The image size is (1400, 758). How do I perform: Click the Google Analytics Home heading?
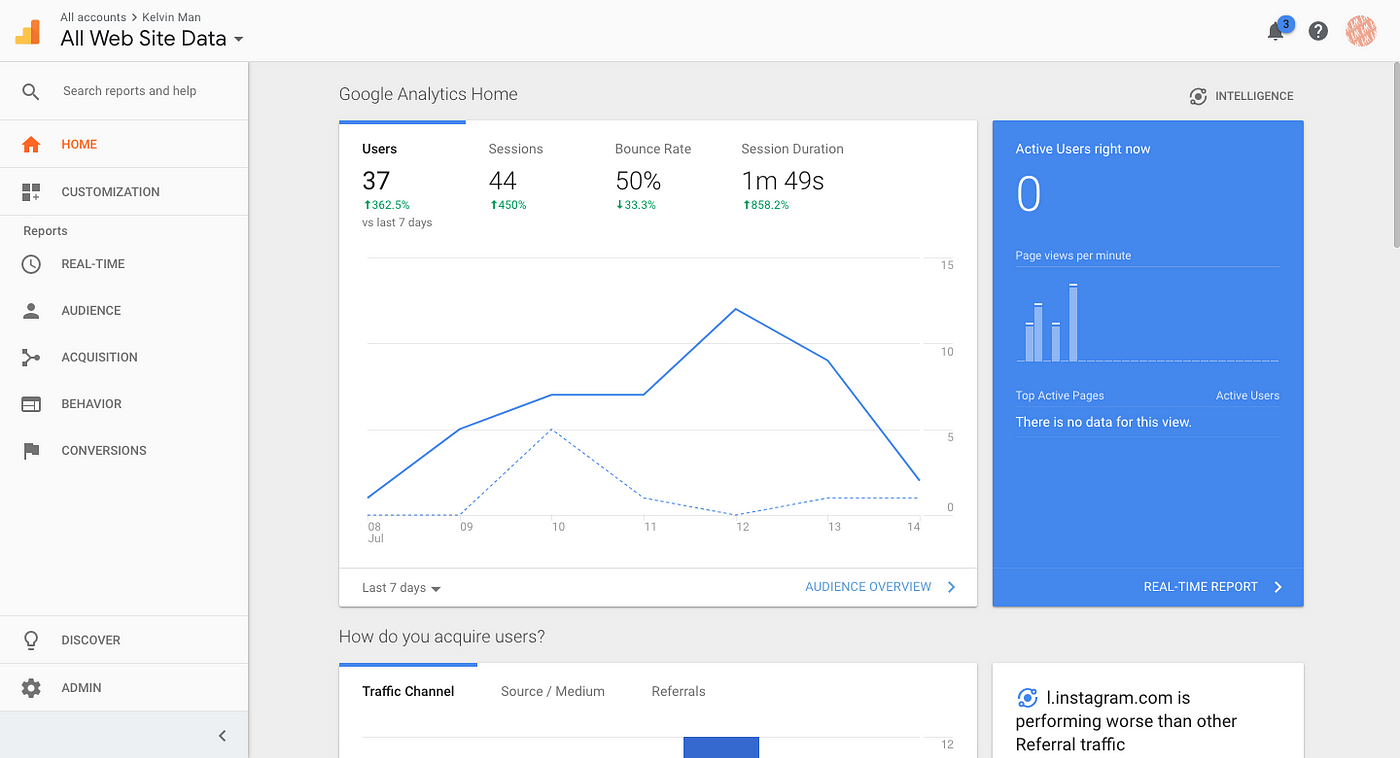coord(428,94)
